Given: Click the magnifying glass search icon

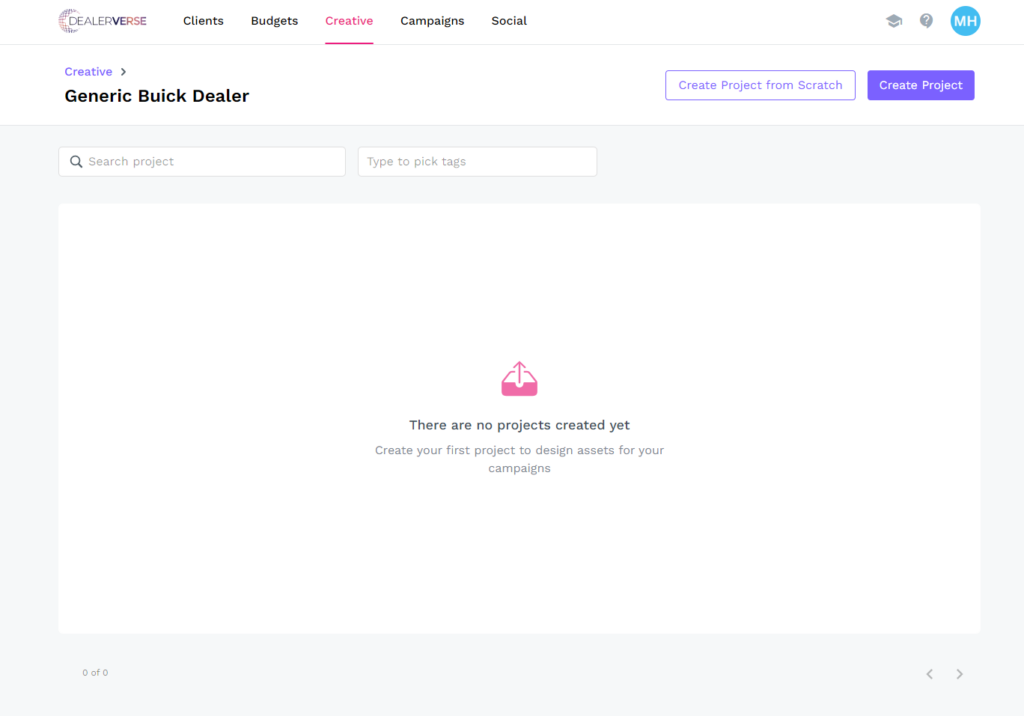Looking at the screenshot, I should tap(76, 162).
